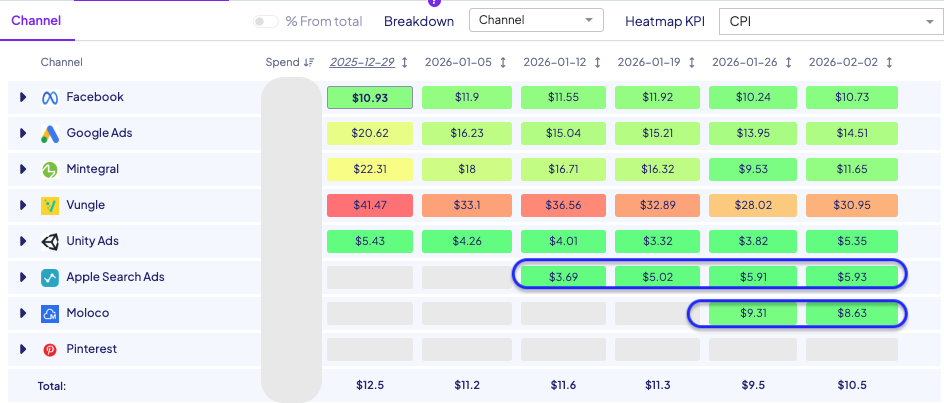Open the Heatmap KPI dropdown
944x403 pixels.
click(x=828, y=21)
